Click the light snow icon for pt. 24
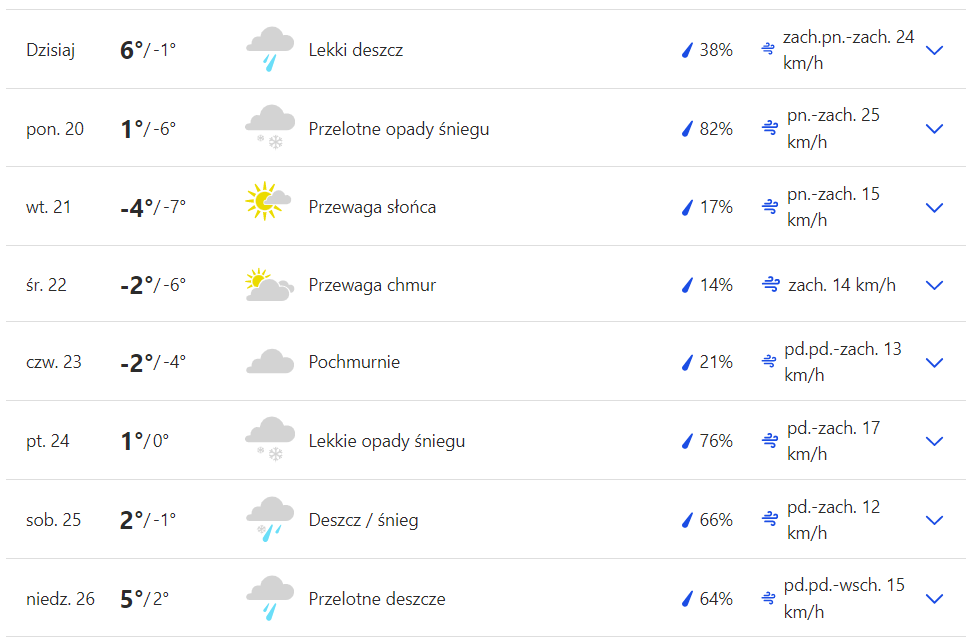 [x=270, y=440]
